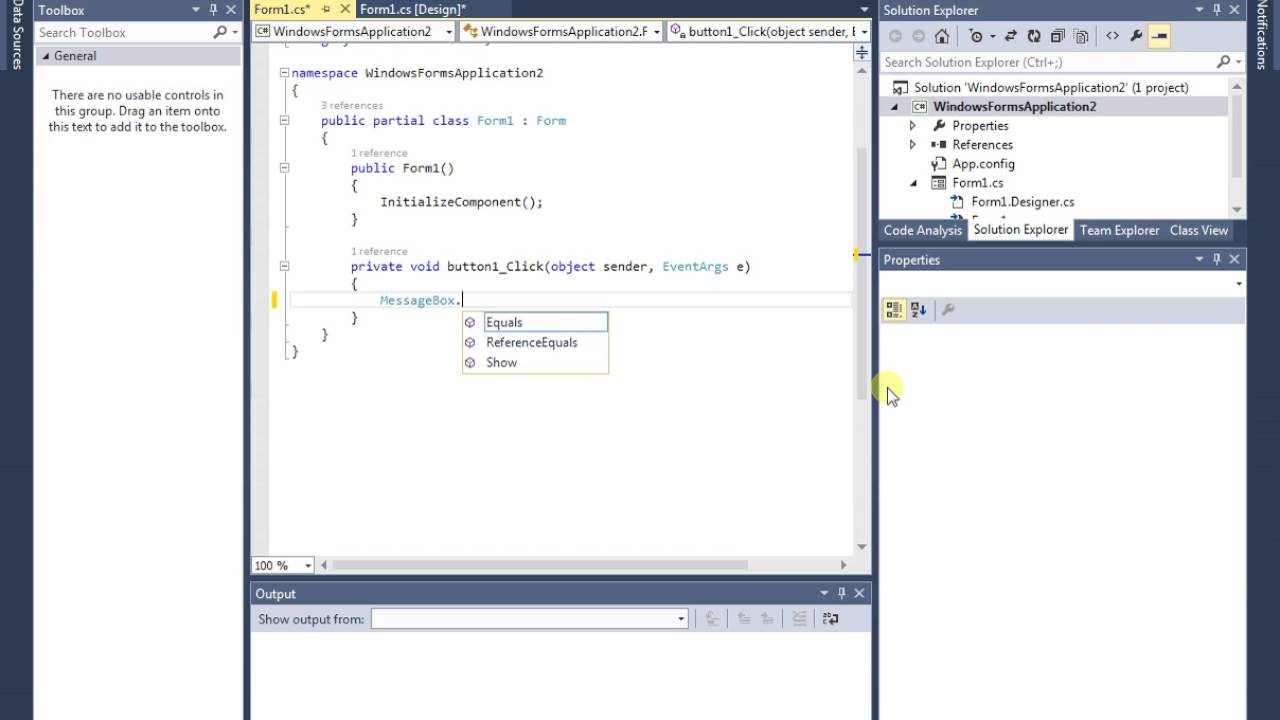Viewport: 1280px width, 720px height.
Task: Select Show from the IntelliSense list
Action: (x=501, y=363)
